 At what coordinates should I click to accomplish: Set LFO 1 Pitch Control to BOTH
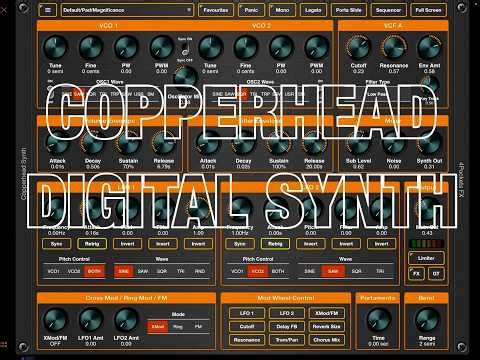(x=94, y=271)
